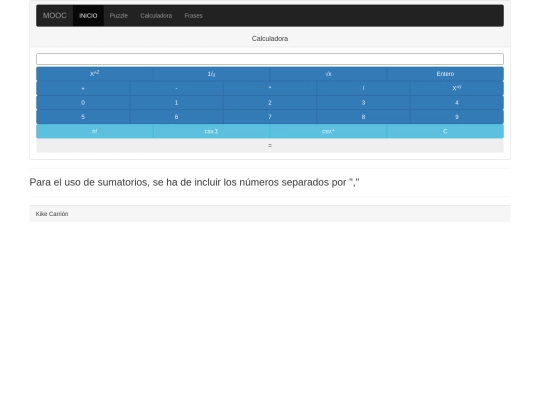
Task: Click the Kike Carrión footer text
Action: (52, 214)
